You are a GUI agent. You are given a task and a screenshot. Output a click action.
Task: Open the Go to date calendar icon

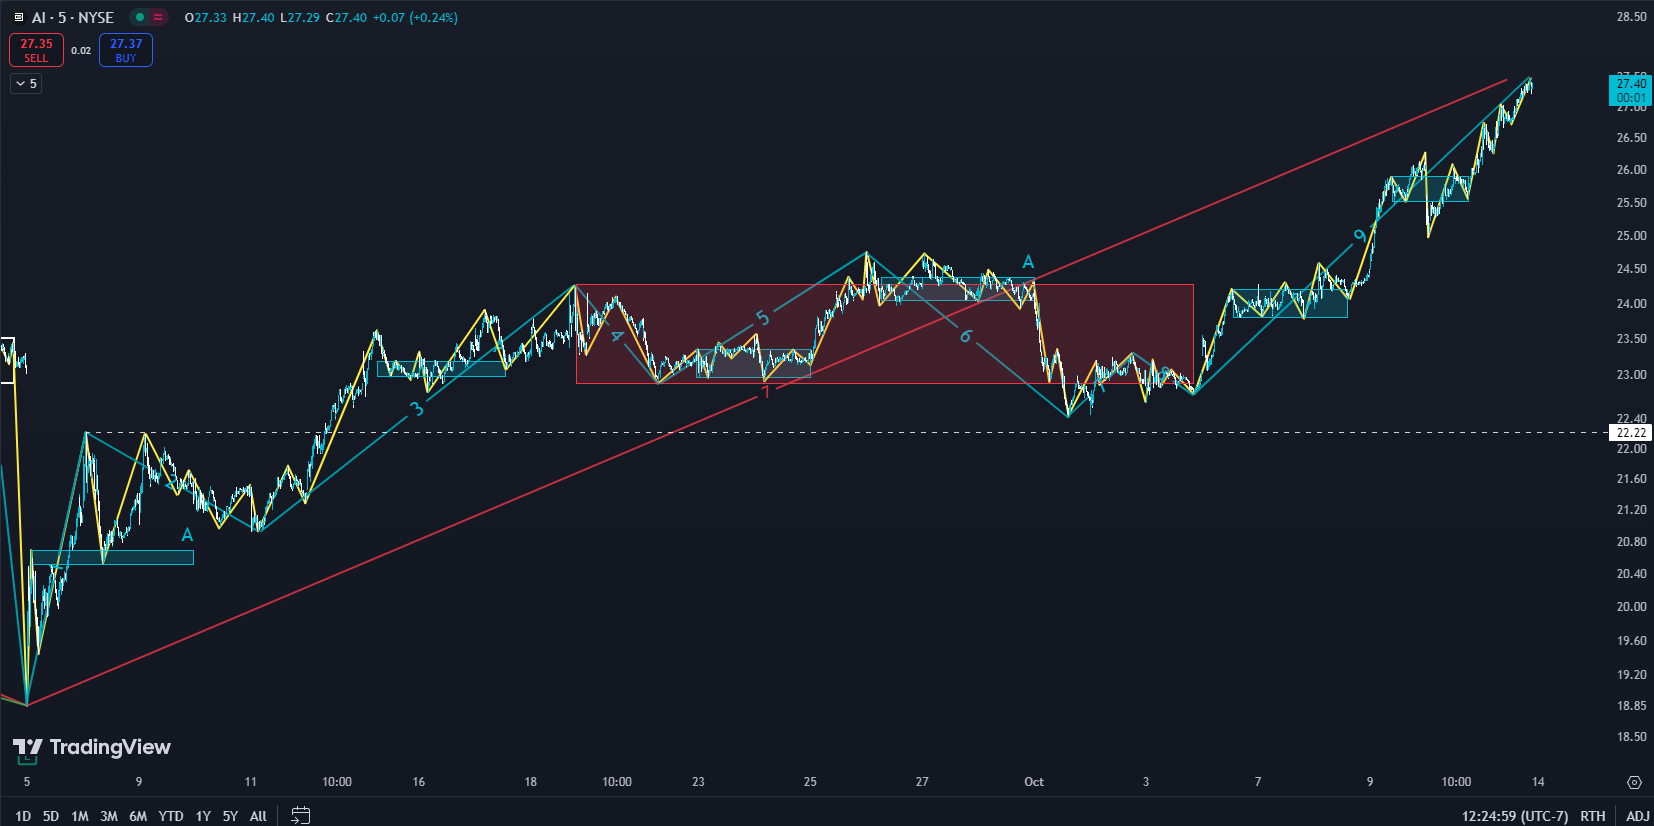(300, 815)
